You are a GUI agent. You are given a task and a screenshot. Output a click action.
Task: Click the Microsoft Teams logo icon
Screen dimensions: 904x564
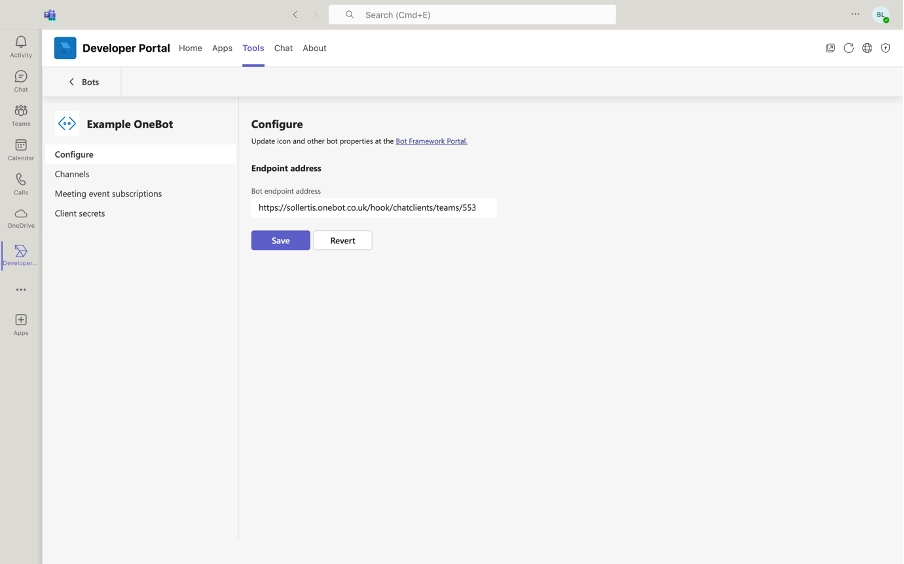pyautogui.click(x=50, y=14)
